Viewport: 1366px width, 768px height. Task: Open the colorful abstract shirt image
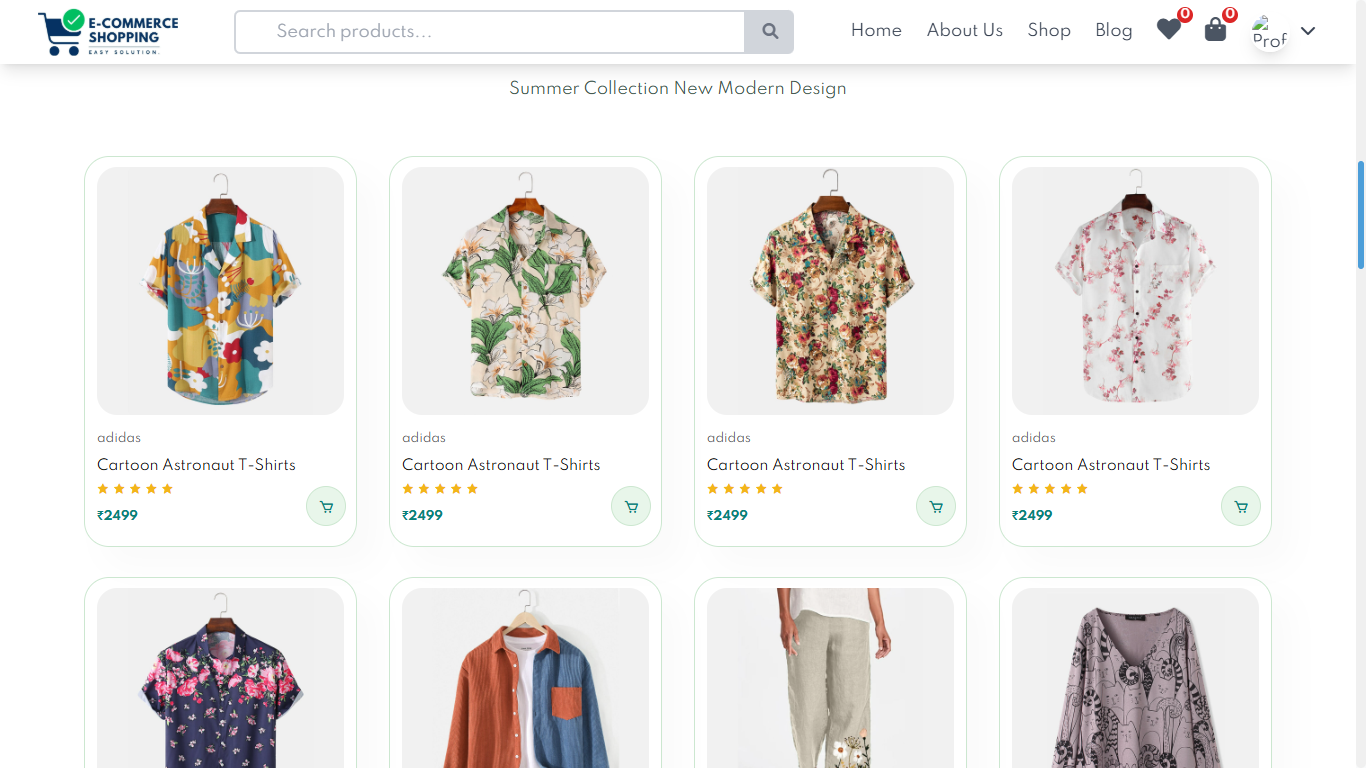tap(220, 291)
